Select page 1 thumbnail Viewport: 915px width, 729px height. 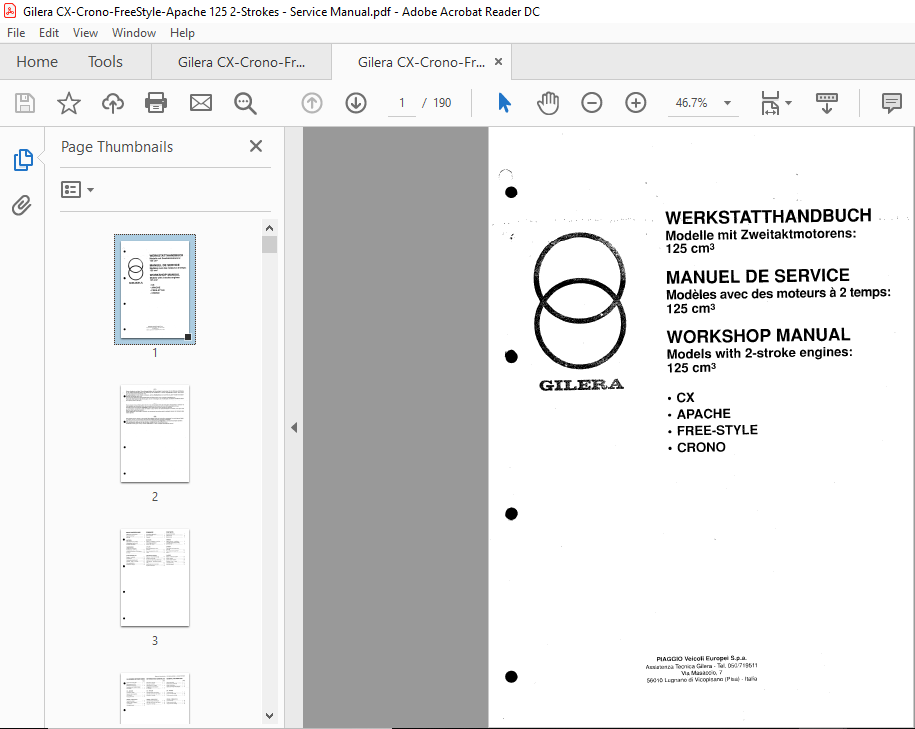155,289
